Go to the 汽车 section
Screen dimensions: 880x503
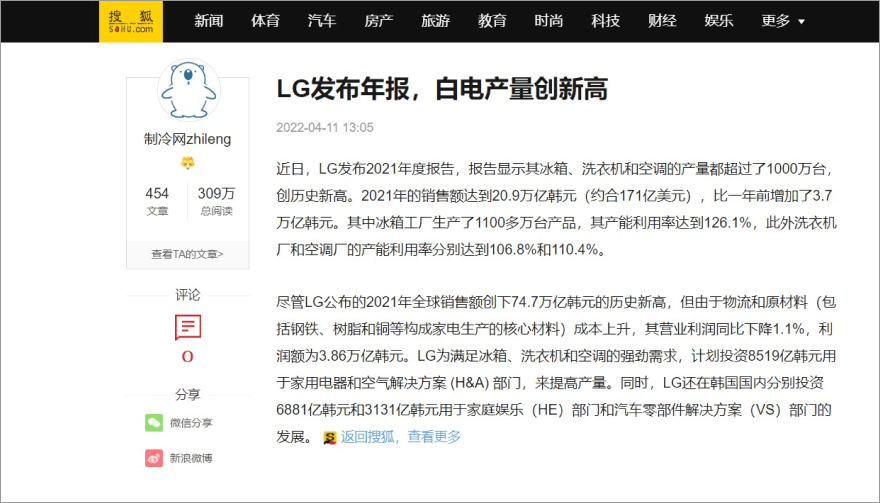tap(322, 21)
